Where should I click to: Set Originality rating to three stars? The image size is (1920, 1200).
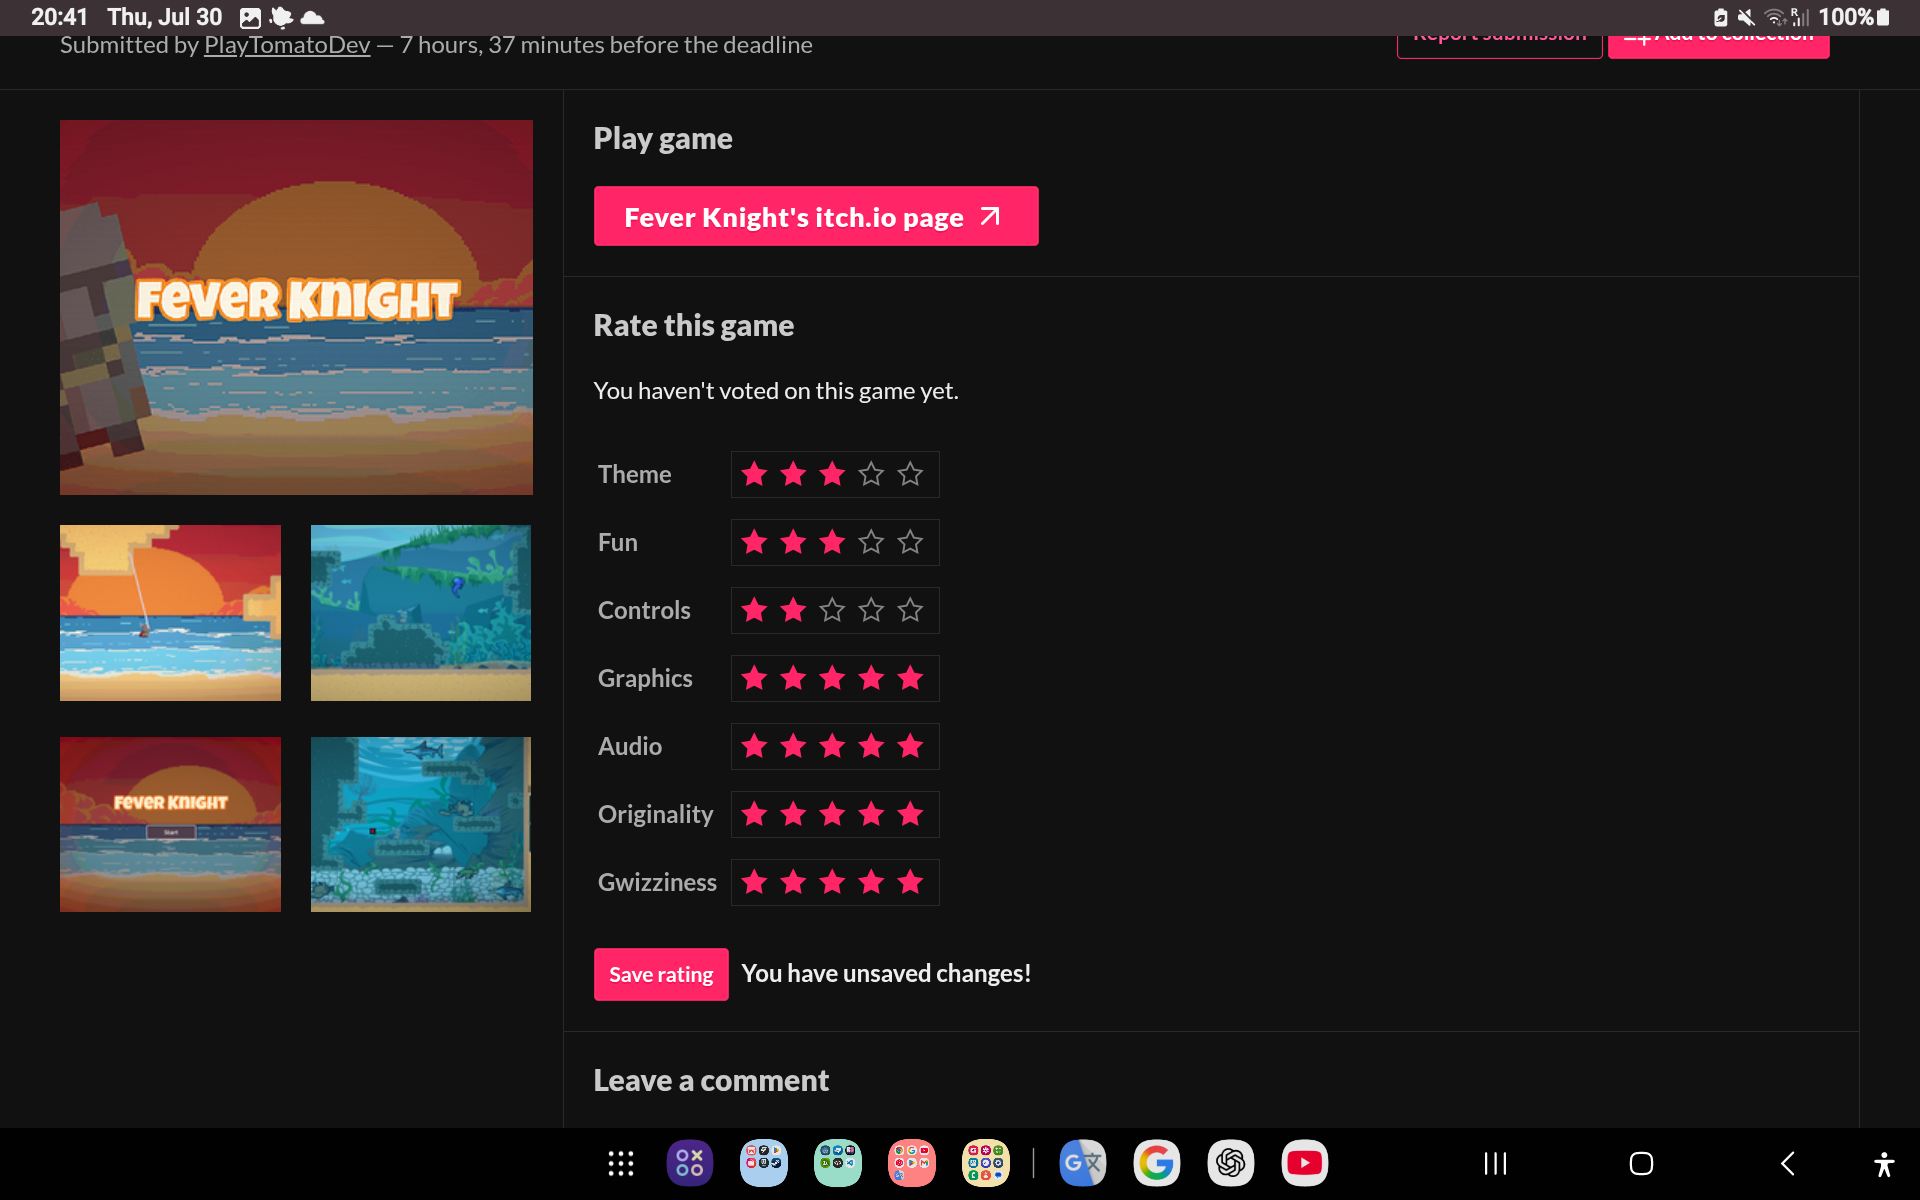(832, 814)
